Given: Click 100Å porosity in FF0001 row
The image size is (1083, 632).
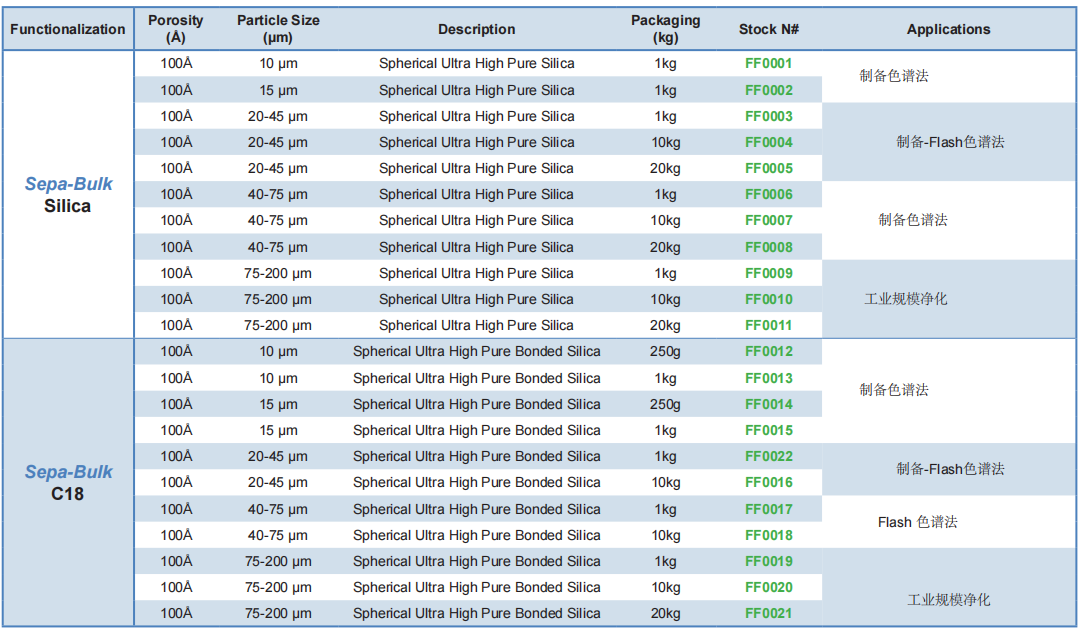Looking at the screenshot, I should pos(176,64).
